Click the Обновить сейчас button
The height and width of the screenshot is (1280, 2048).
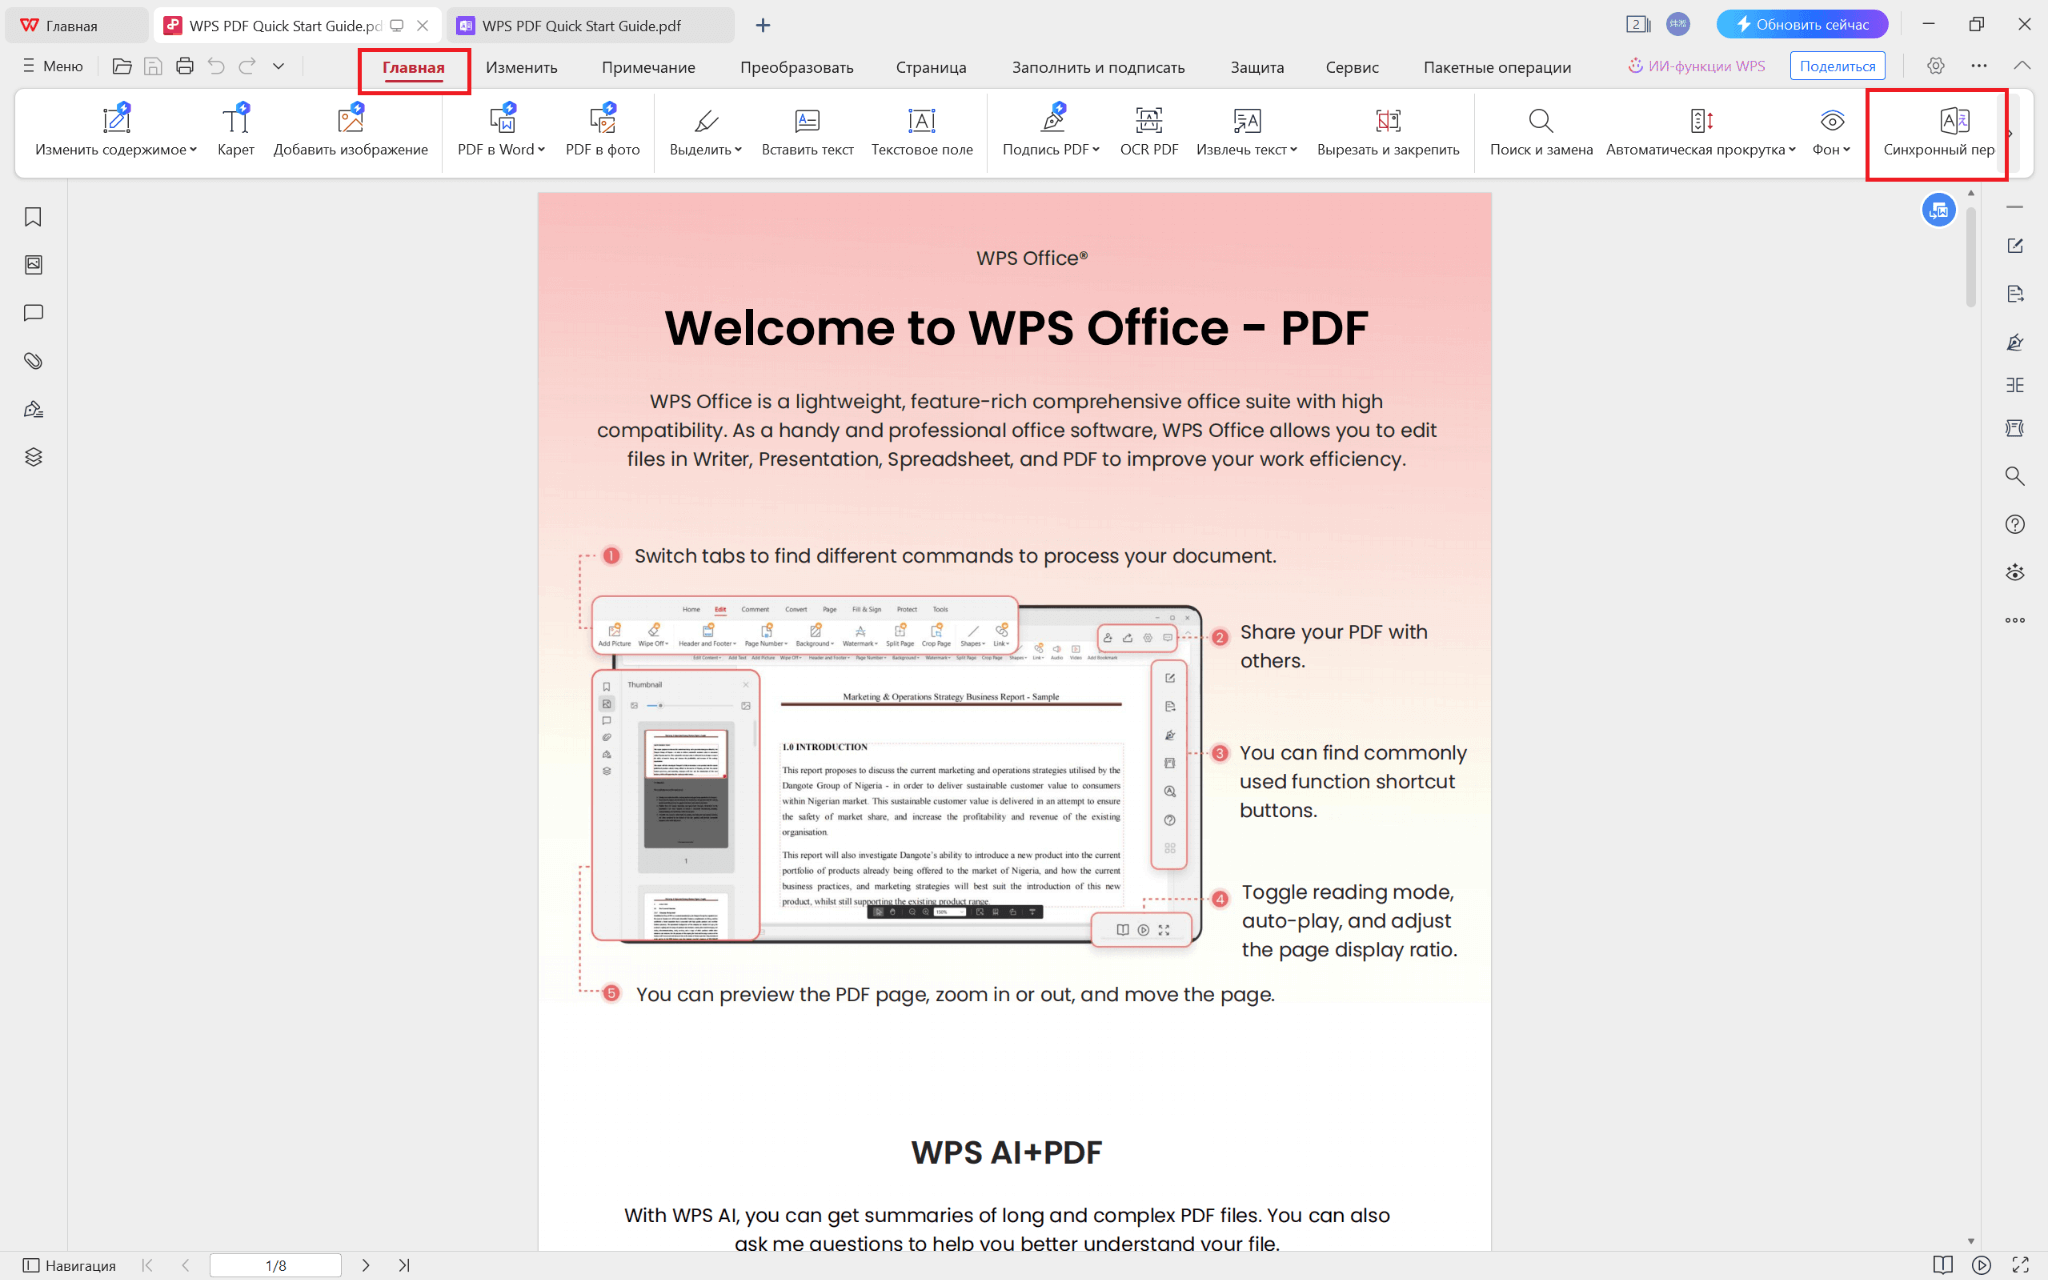pos(1802,23)
